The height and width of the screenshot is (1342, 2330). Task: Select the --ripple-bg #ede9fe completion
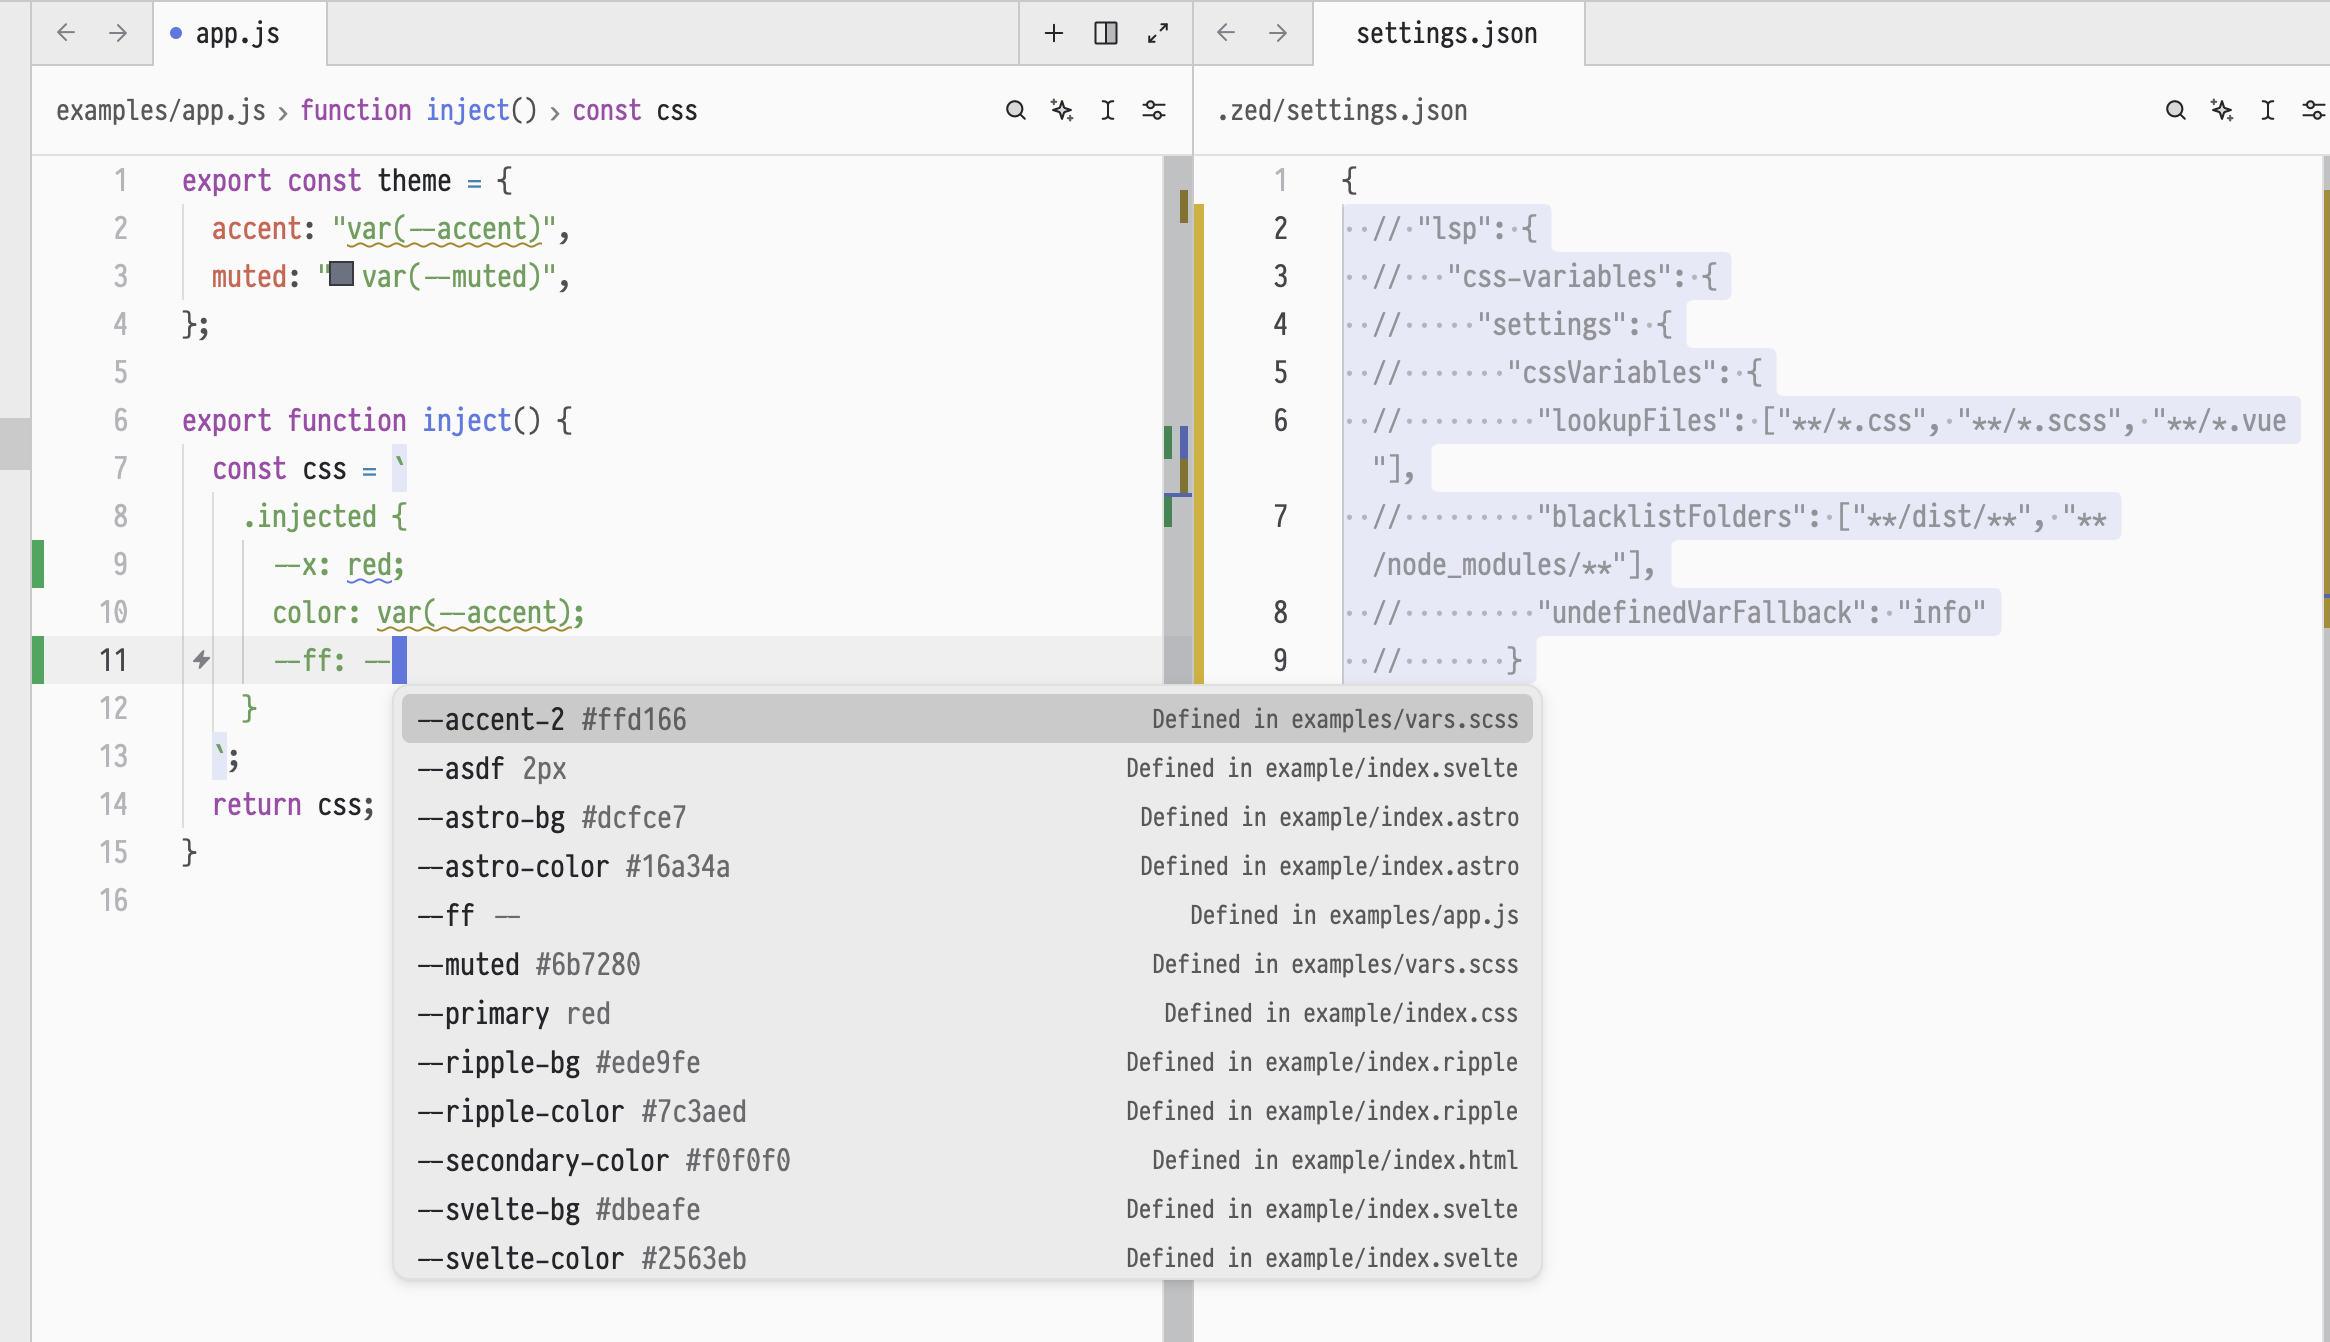(x=967, y=1062)
